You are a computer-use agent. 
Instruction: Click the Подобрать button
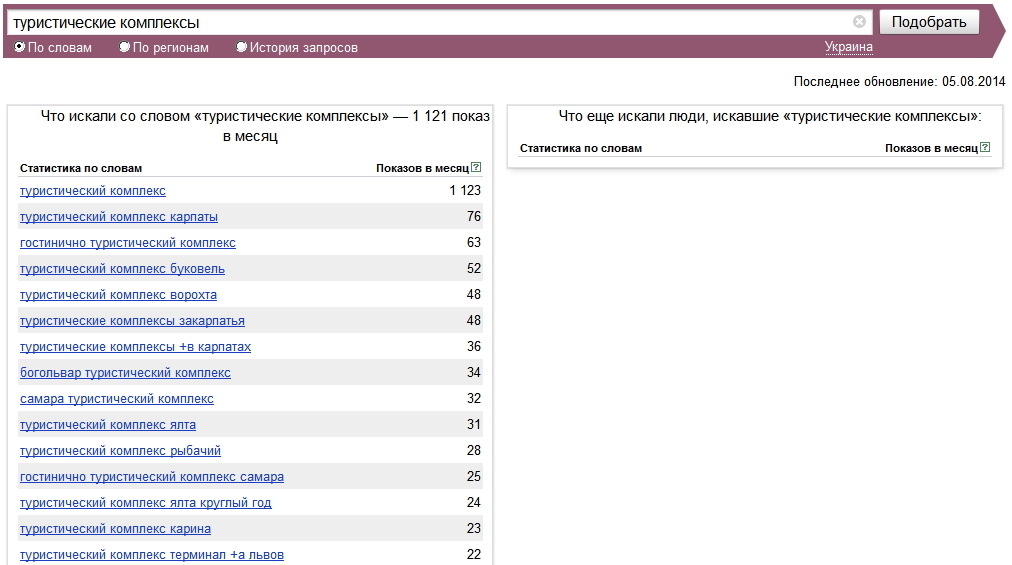pyautogui.click(x=929, y=22)
